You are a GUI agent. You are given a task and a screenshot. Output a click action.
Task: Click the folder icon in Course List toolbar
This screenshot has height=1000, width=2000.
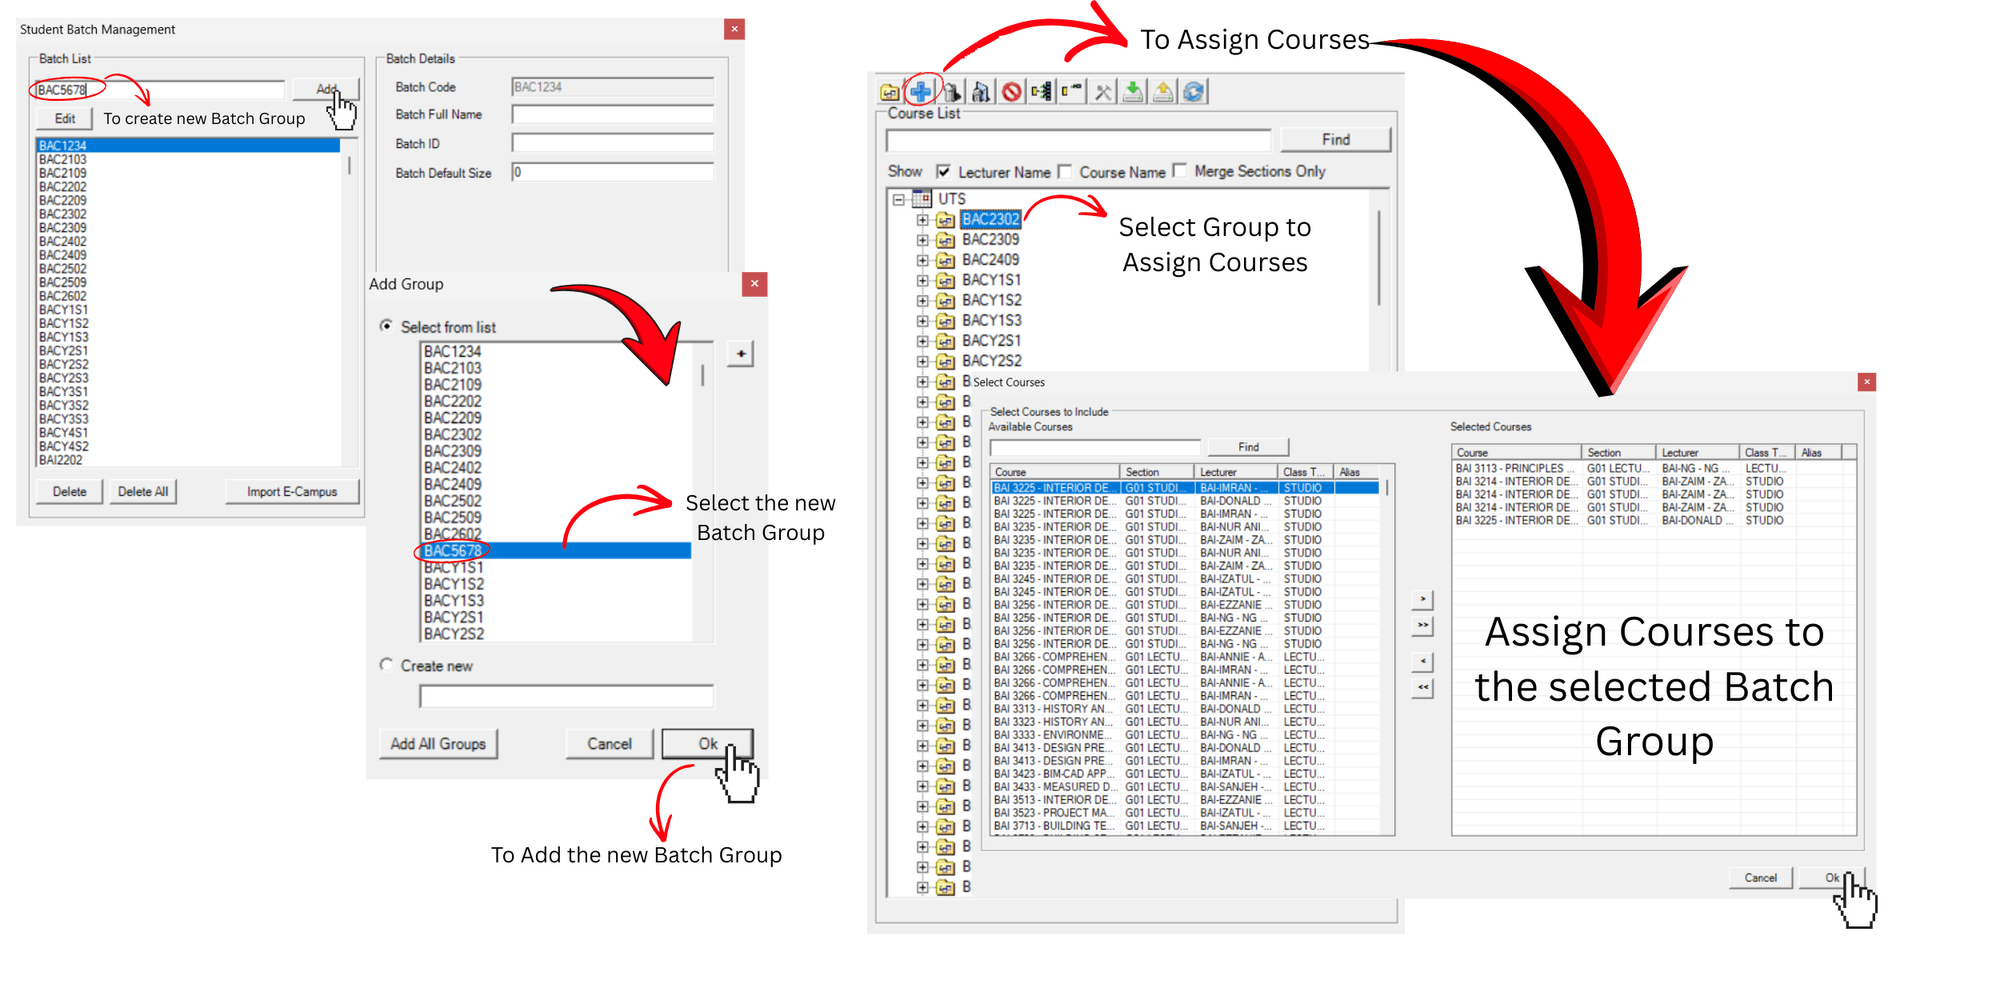[x=890, y=92]
